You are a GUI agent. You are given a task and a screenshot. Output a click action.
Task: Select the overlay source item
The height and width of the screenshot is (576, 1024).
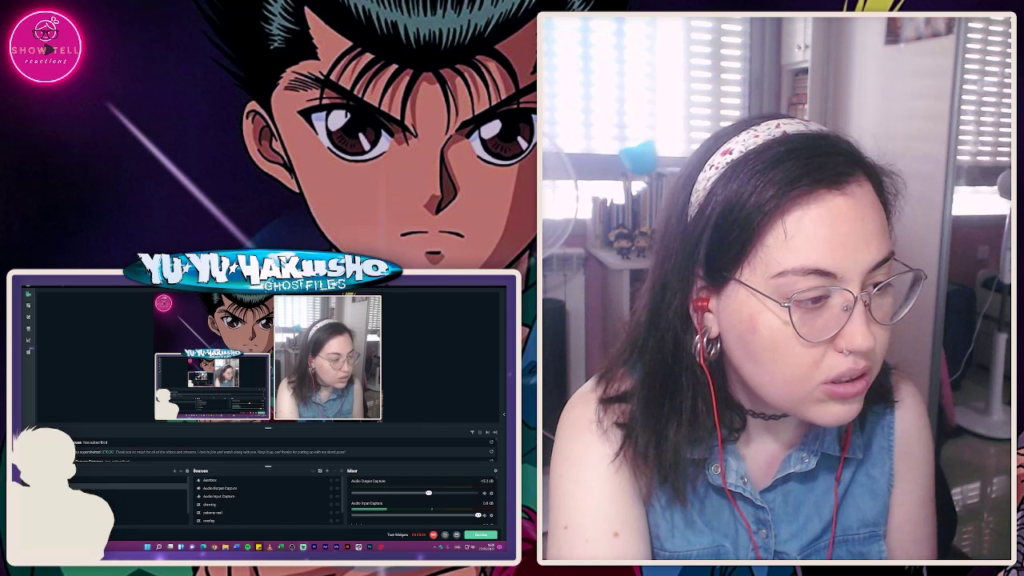click(209, 520)
